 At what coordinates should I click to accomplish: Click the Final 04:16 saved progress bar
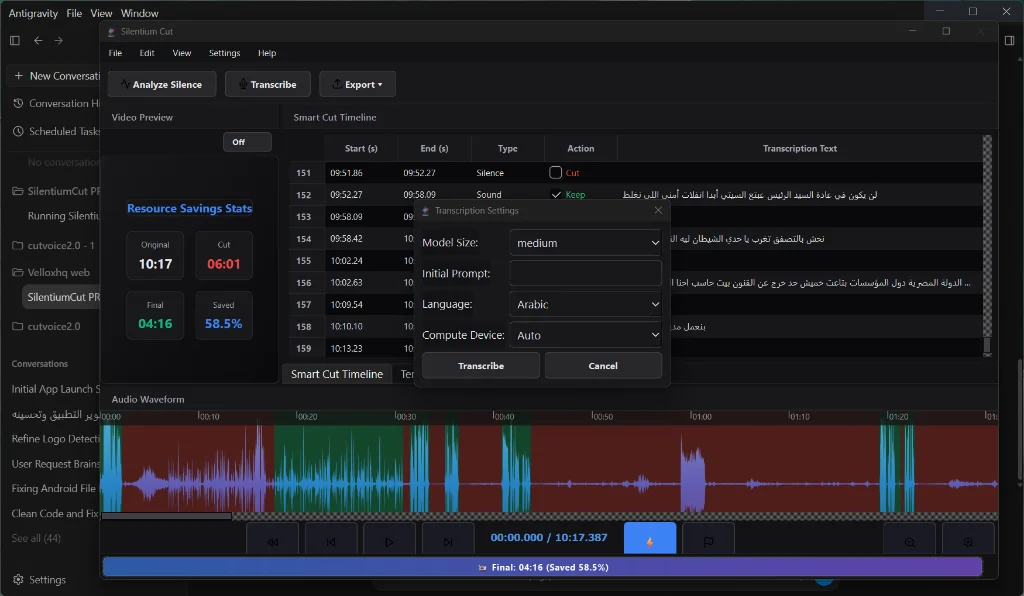(542, 567)
